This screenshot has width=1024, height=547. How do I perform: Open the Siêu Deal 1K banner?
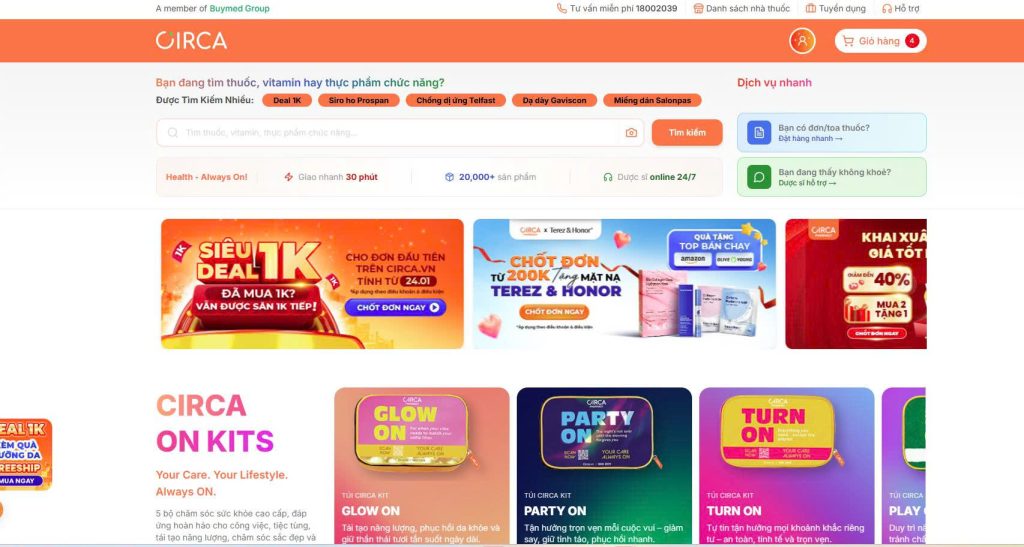coord(312,284)
